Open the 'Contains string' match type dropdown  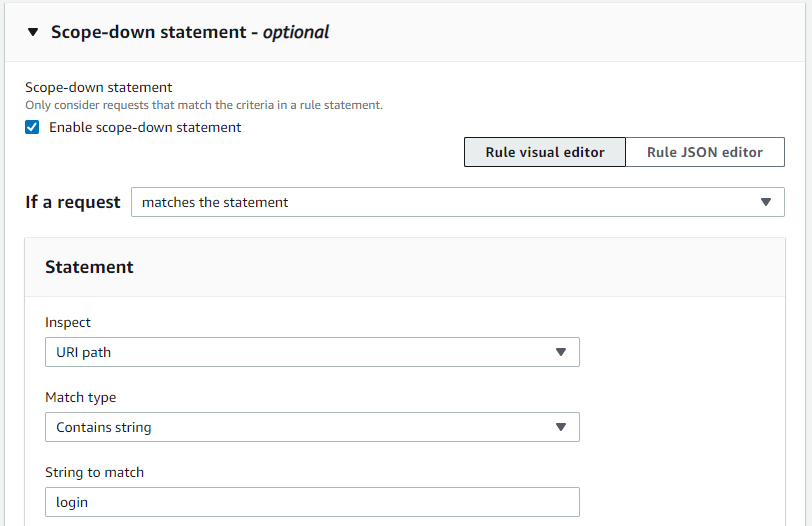pyautogui.click(x=300, y=427)
